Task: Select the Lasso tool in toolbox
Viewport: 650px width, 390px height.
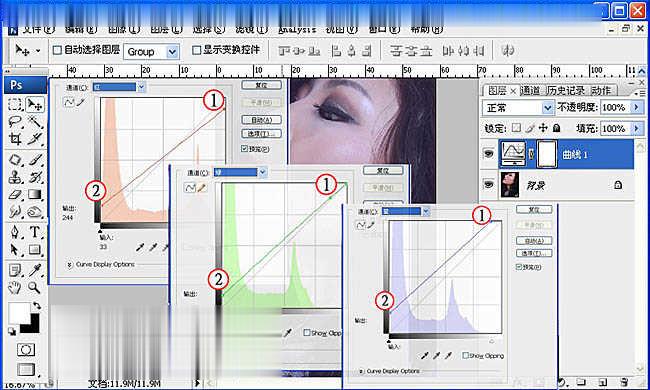Action: click(15, 121)
